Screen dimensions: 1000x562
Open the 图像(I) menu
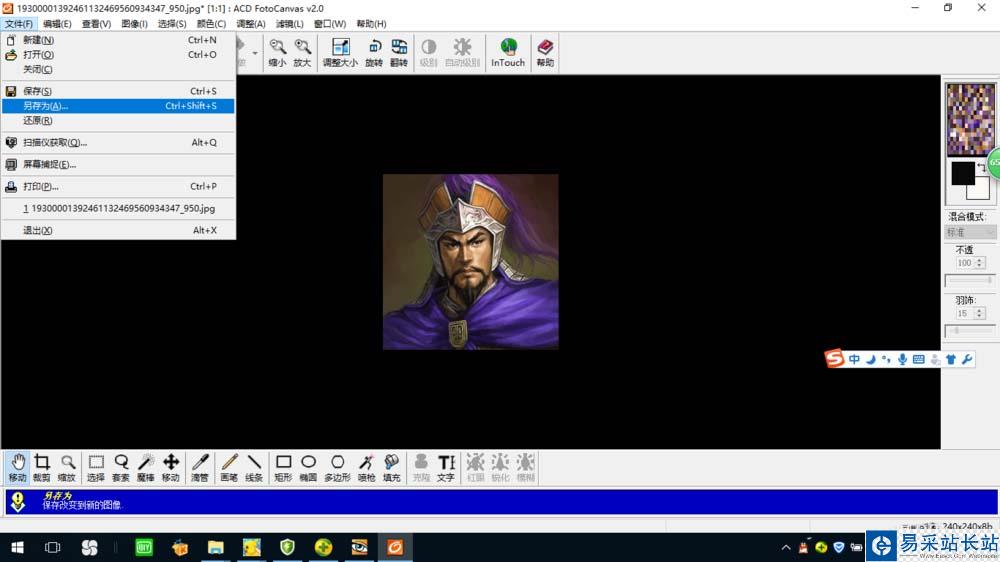point(135,24)
